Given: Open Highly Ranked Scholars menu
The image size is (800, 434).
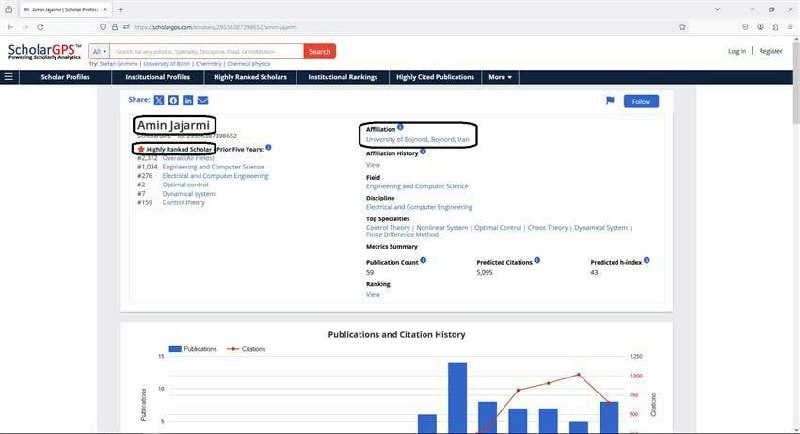Looking at the screenshot, I should pyautogui.click(x=251, y=77).
